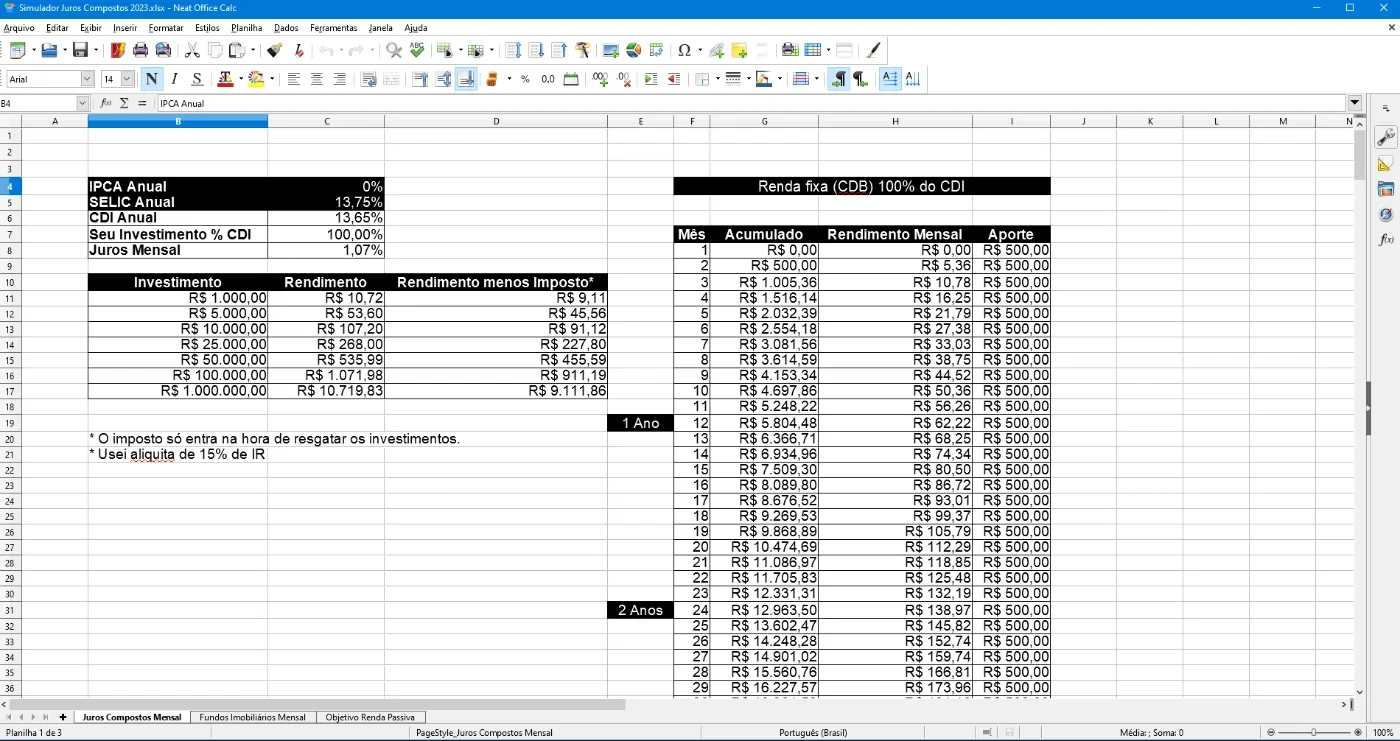
Task: Open the Name Box B4 dropdown
Action: point(83,103)
